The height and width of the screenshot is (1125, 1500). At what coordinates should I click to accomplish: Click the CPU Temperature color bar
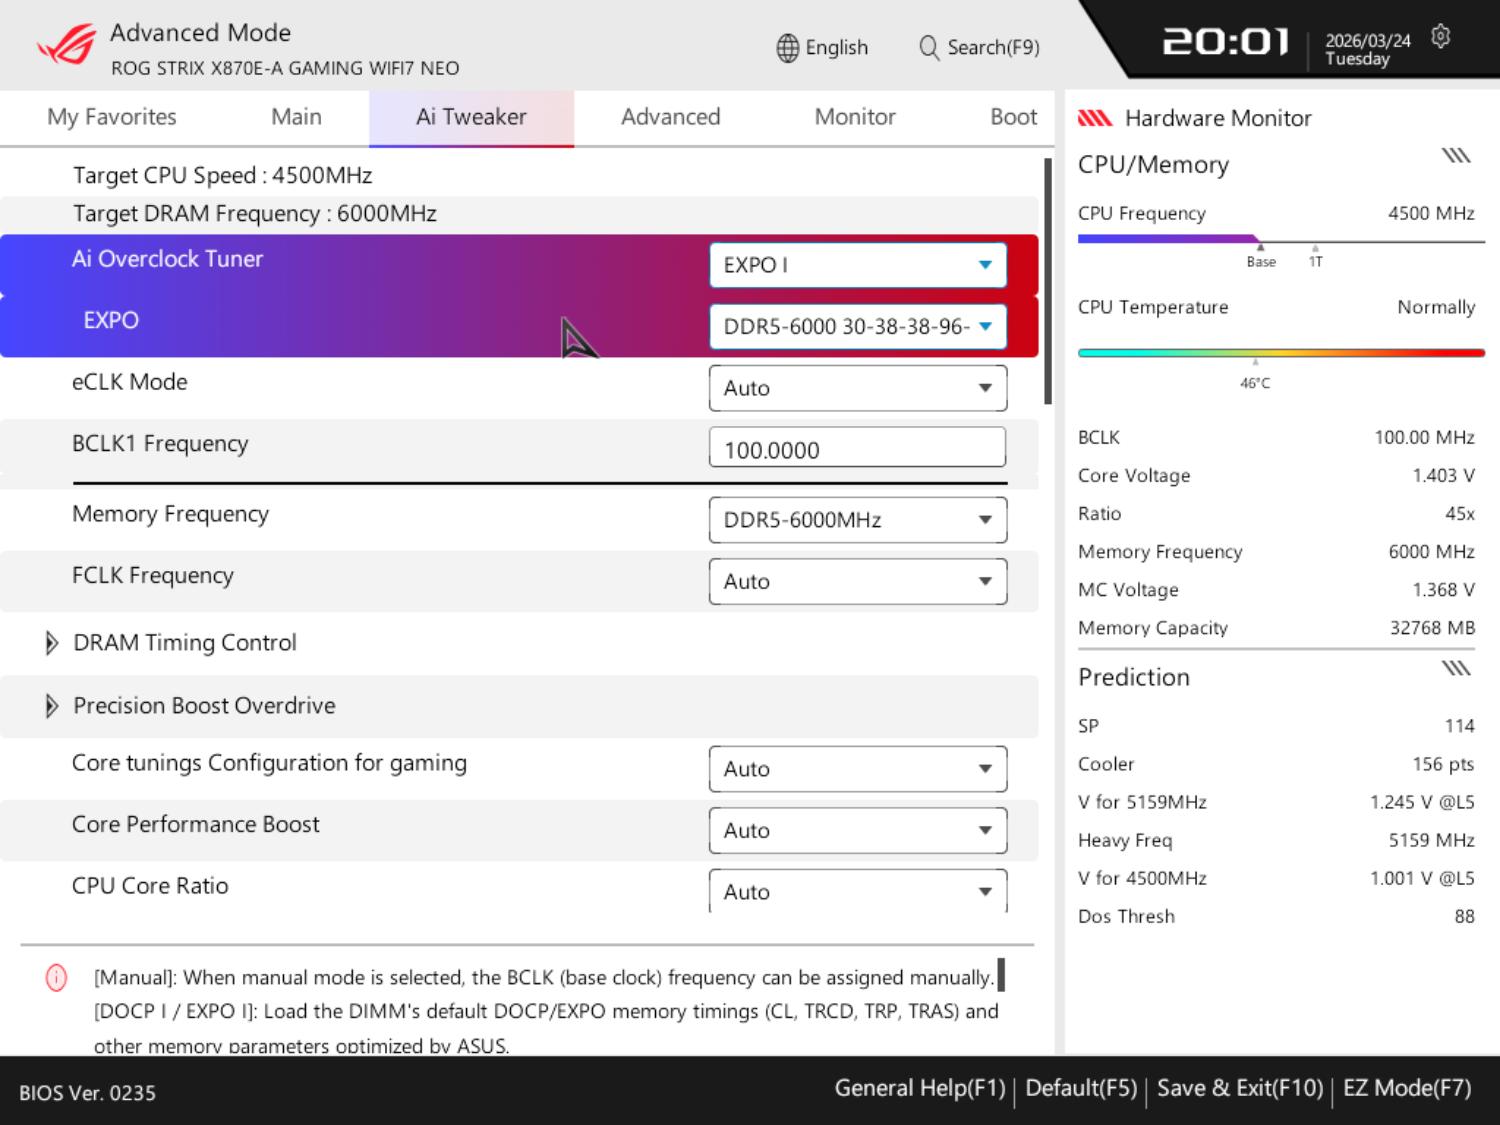pos(1280,353)
